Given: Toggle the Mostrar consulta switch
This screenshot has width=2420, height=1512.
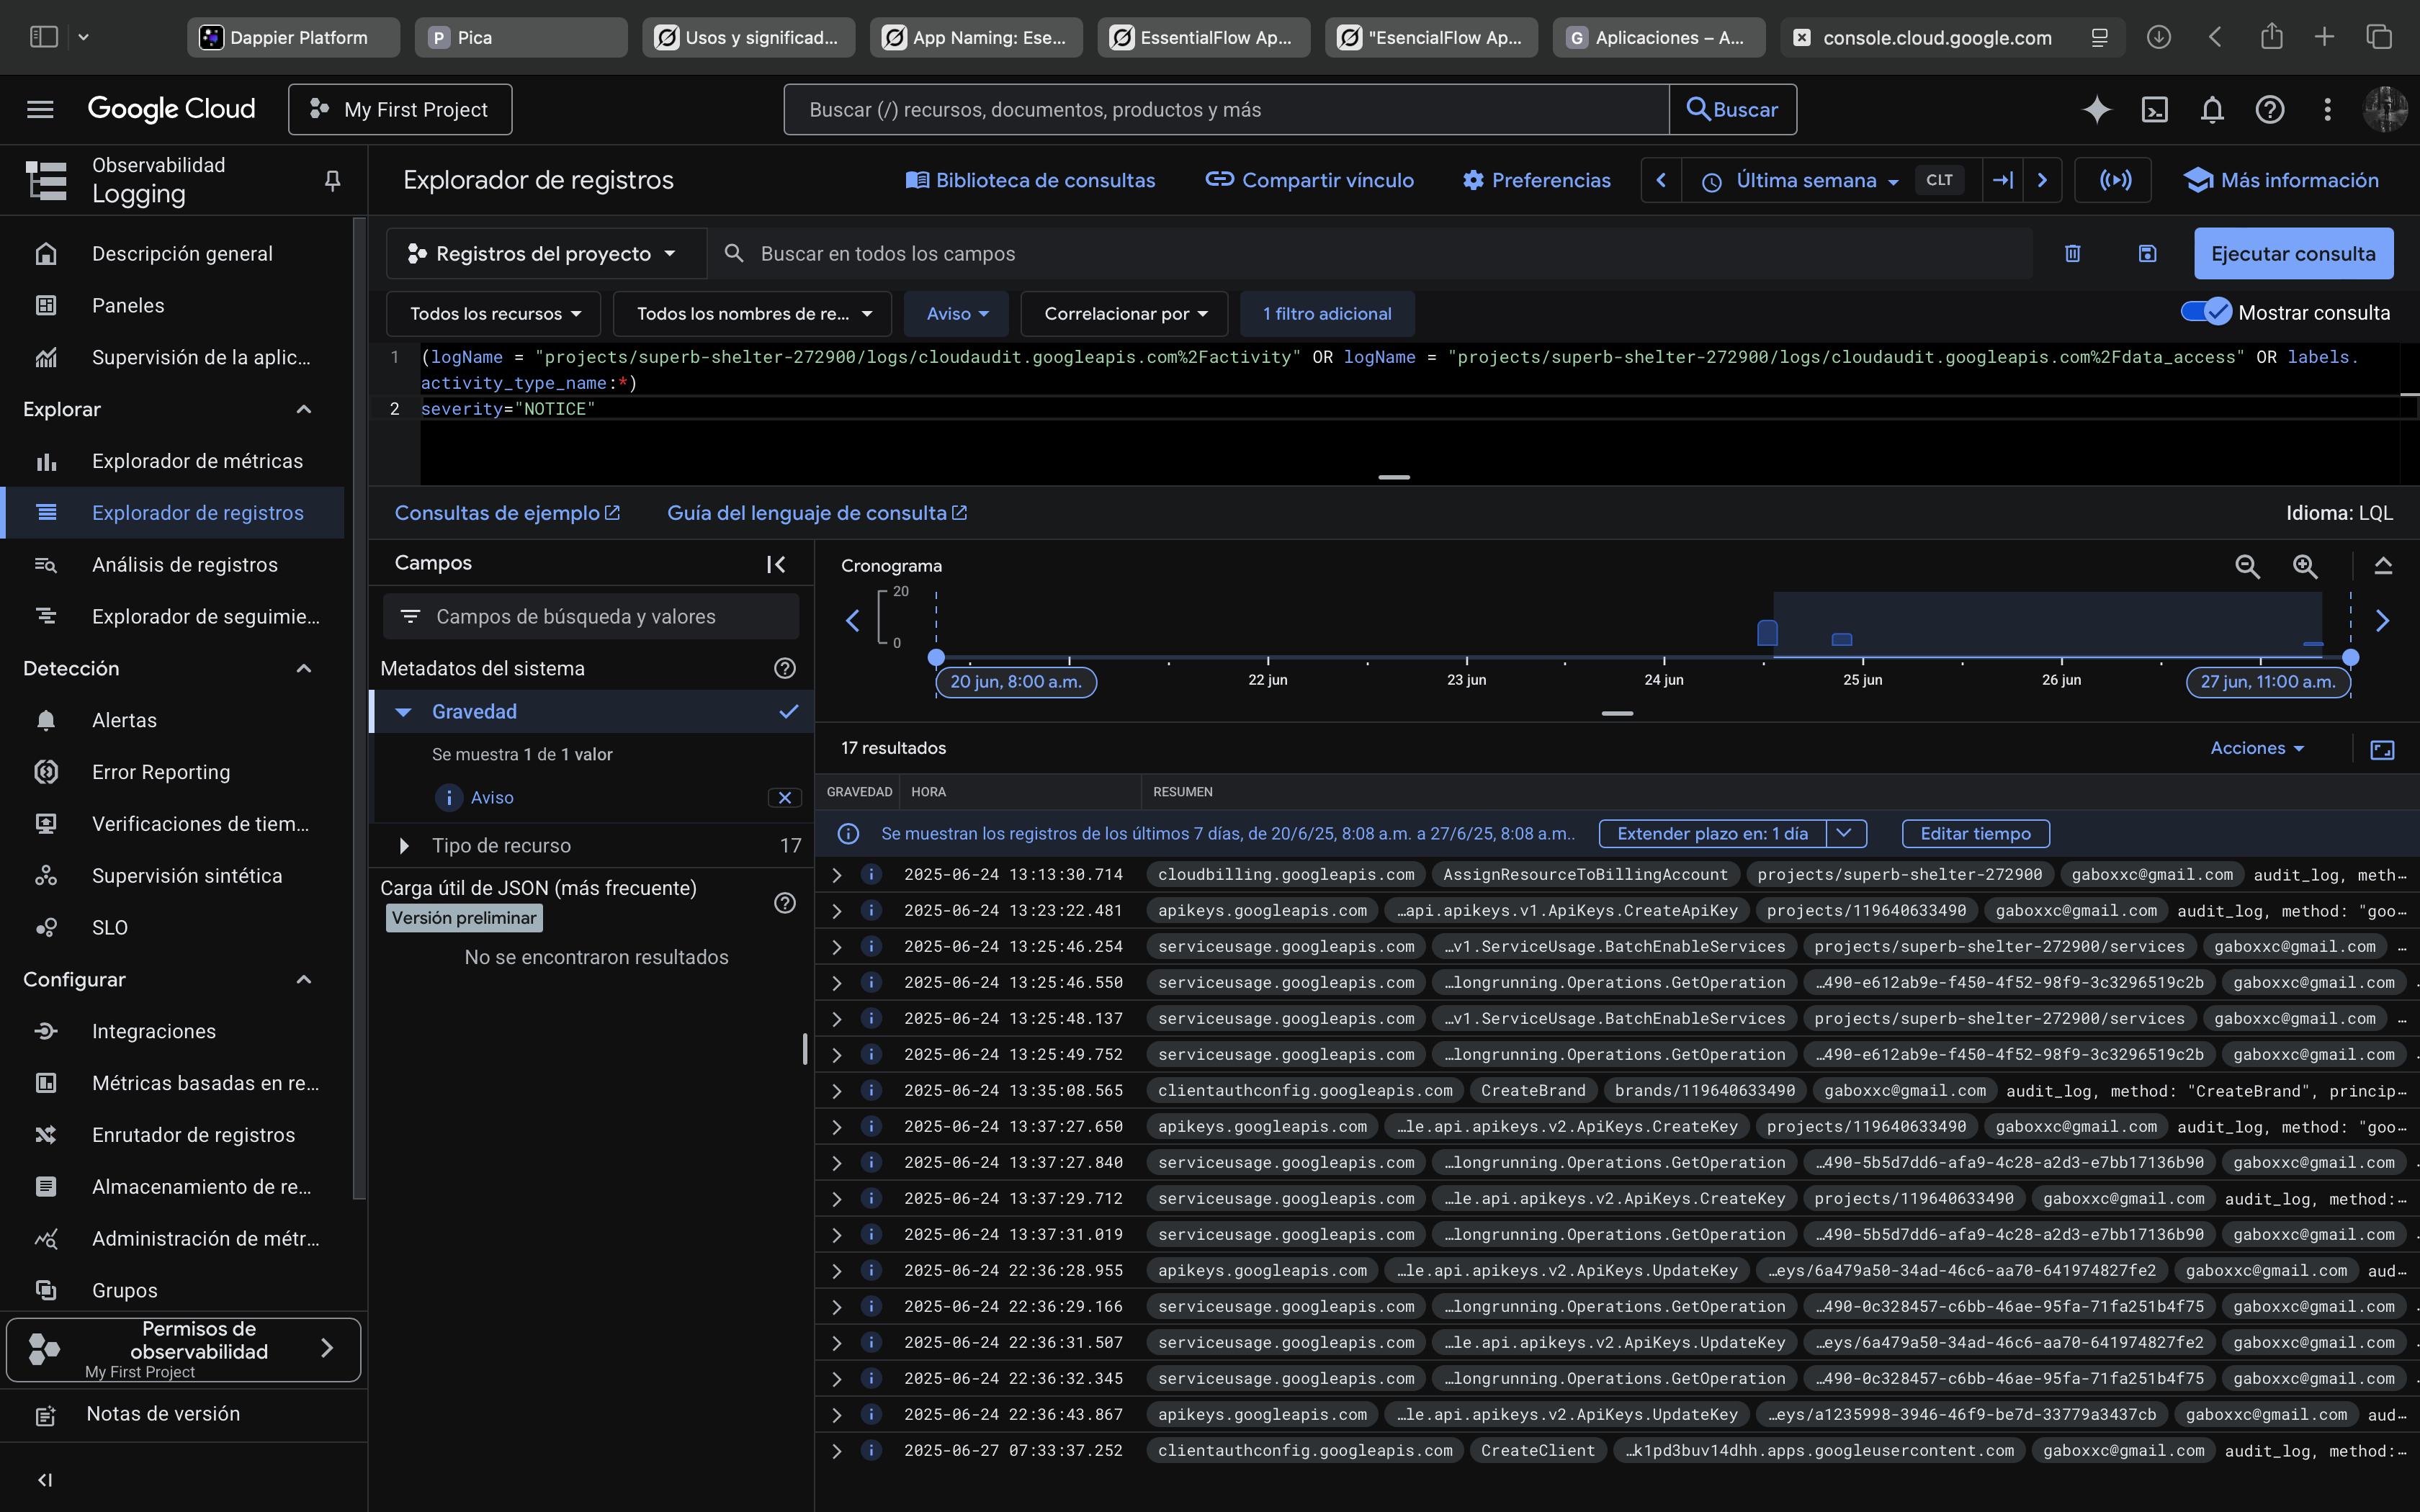Looking at the screenshot, I should [x=2206, y=313].
